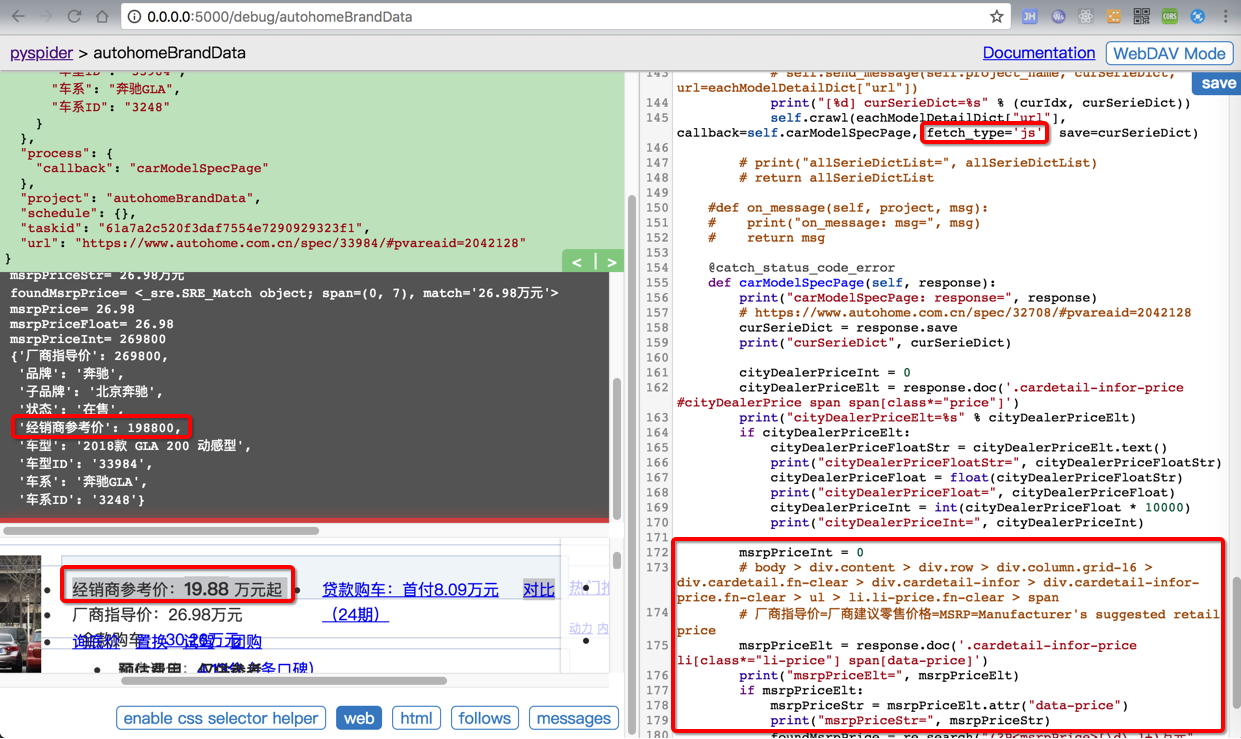
Task: Click the '车型': '2018款 GLA 200 动感型' log line
Action: [135, 446]
